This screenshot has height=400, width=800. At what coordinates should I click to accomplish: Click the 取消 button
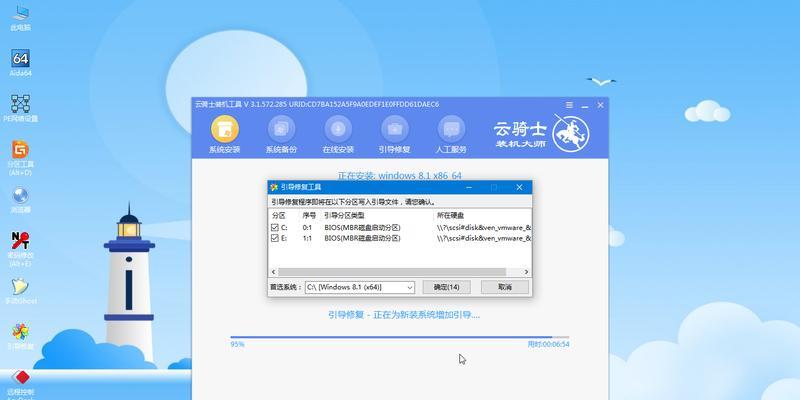(505, 287)
